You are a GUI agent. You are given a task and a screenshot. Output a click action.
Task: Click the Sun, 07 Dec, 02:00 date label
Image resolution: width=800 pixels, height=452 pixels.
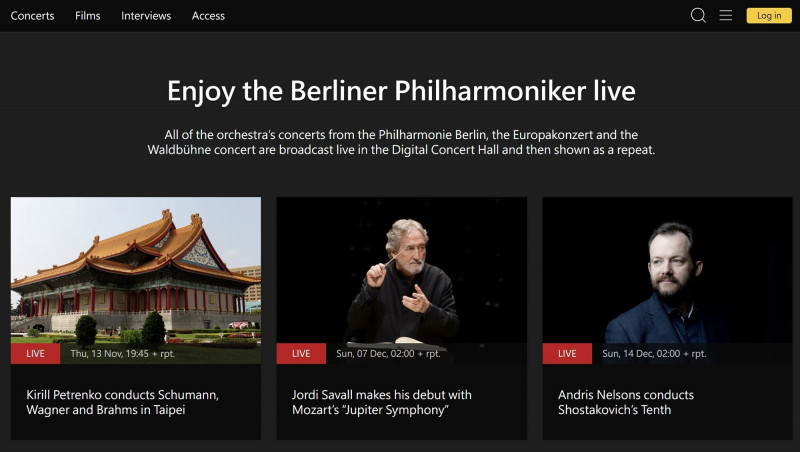tap(388, 354)
